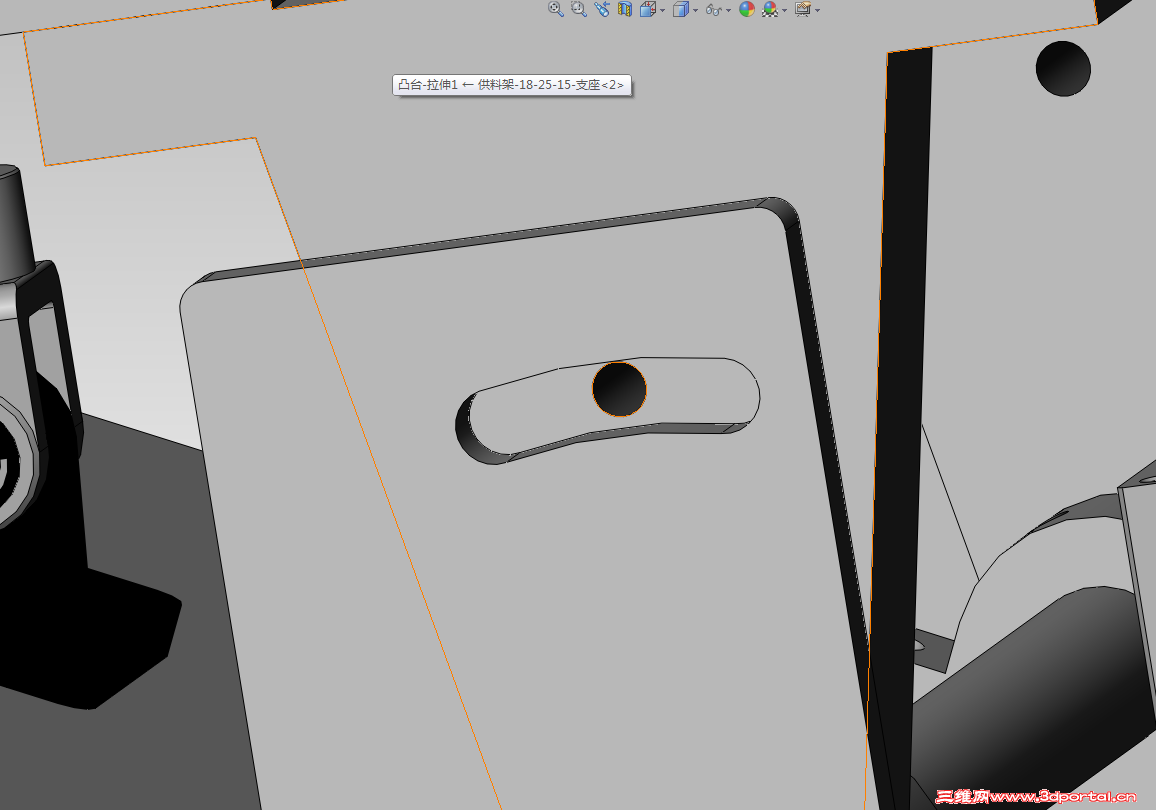Click View Settings monitor icon
This screenshot has height=810, width=1156.
pos(803,9)
